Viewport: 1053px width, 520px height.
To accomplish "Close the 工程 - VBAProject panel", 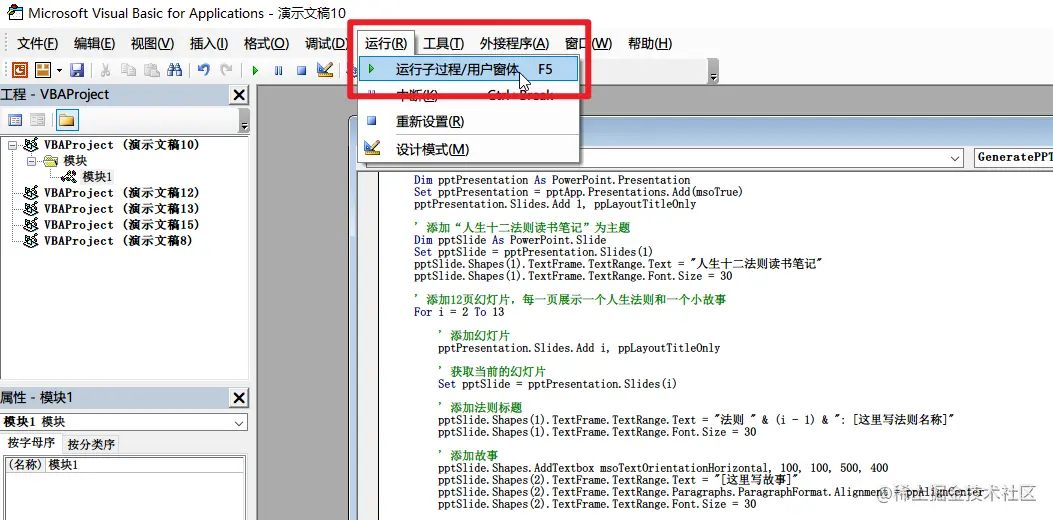I will click(239, 95).
